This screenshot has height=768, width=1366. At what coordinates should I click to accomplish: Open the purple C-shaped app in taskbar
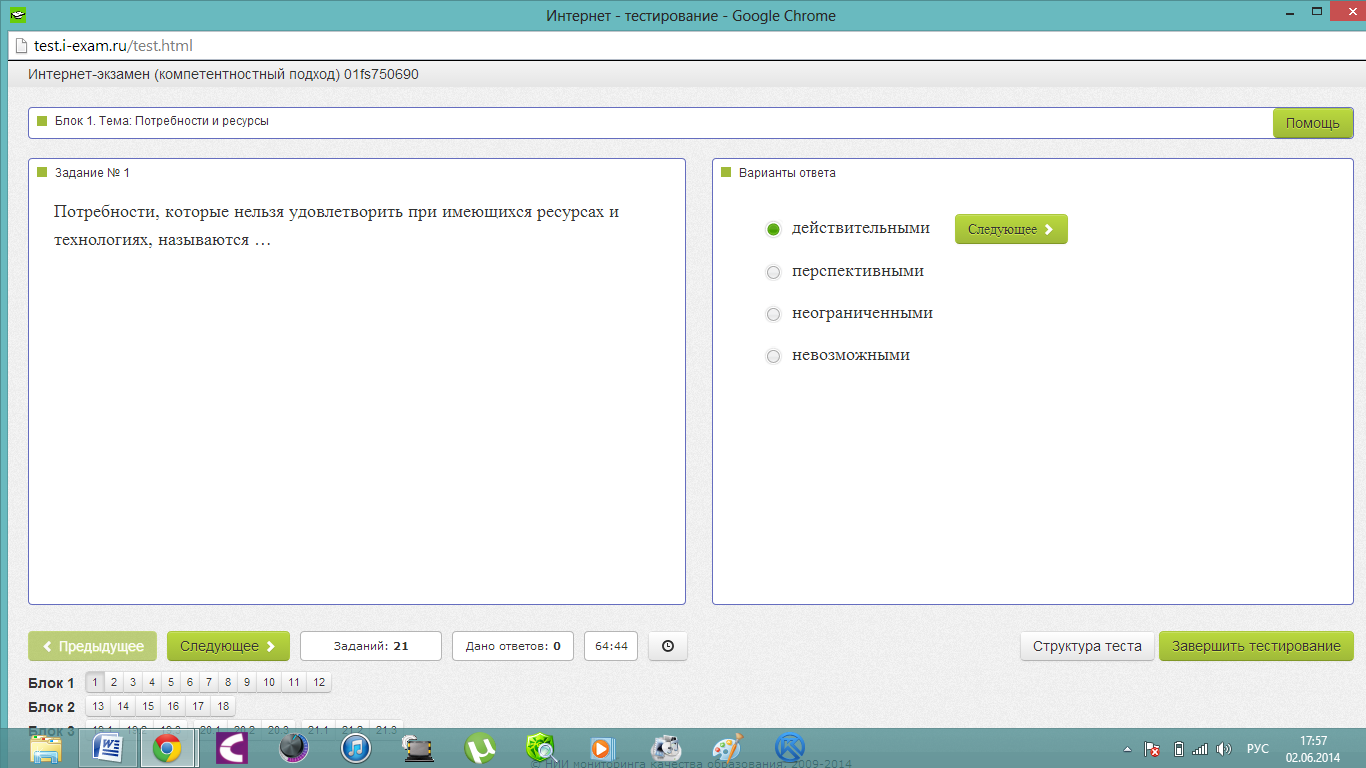232,748
